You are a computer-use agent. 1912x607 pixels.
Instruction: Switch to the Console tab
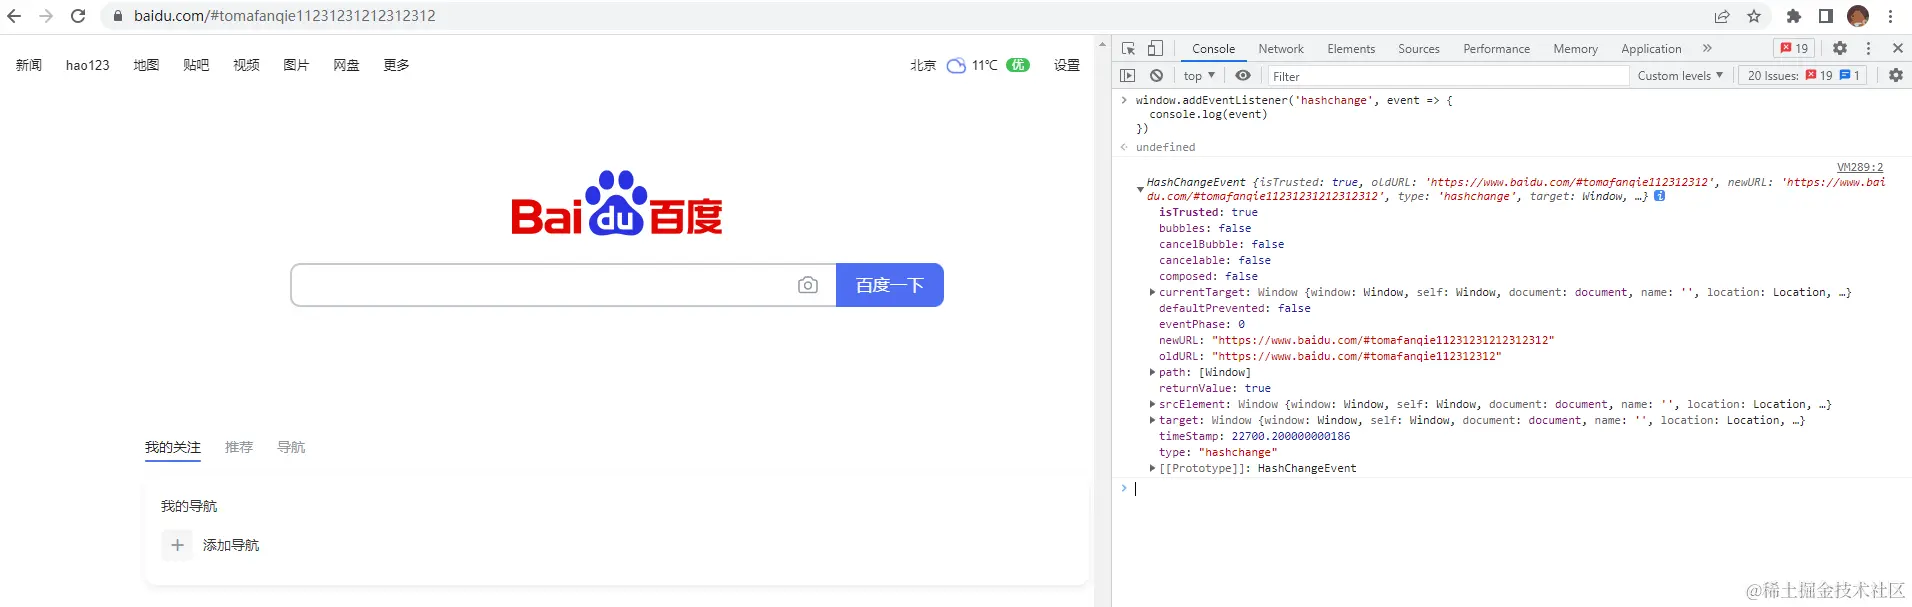click(1213, 49)
